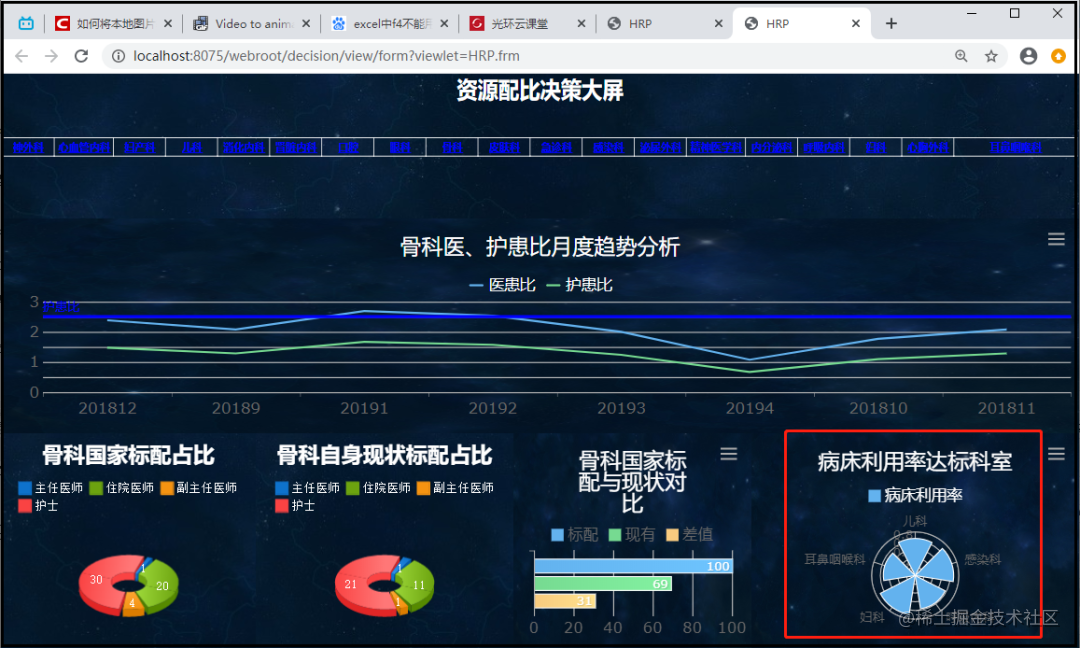
Task: Open the 消化内科 department link
Action: click(x=243, y=147)
